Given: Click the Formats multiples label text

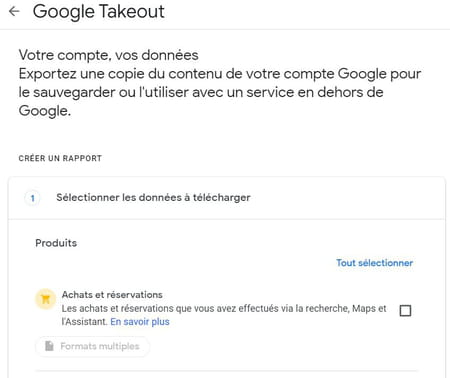Looking at the screenshot, I should (x=100, y=346).
